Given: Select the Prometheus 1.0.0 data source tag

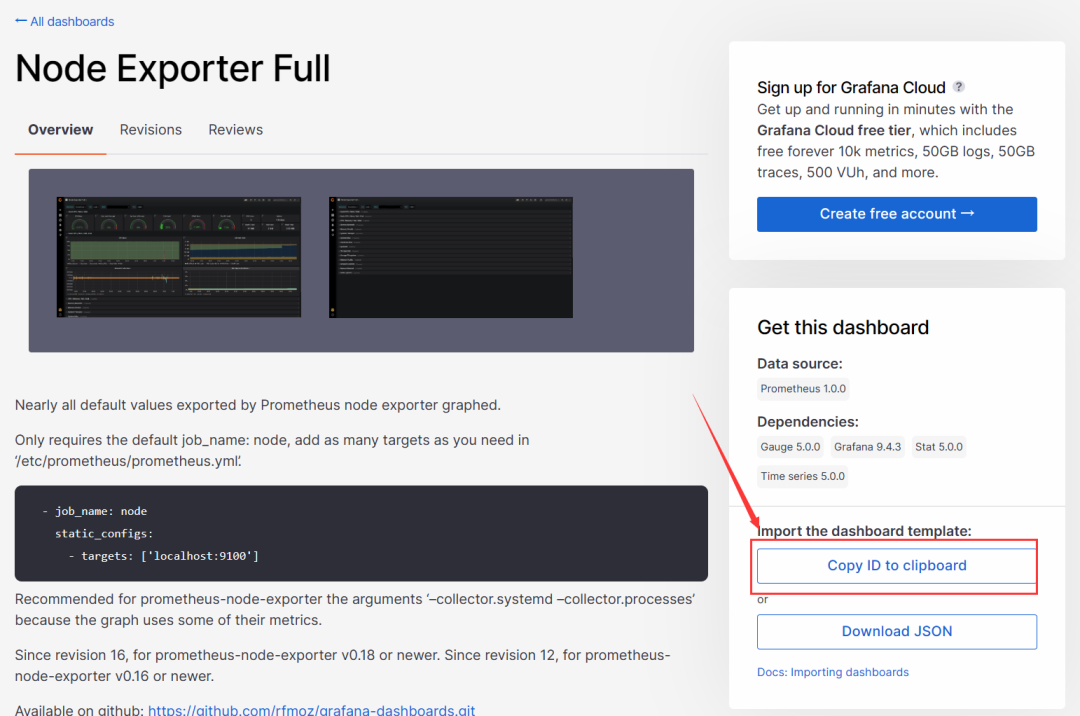Looking at the screenshot, I should 803,389.
